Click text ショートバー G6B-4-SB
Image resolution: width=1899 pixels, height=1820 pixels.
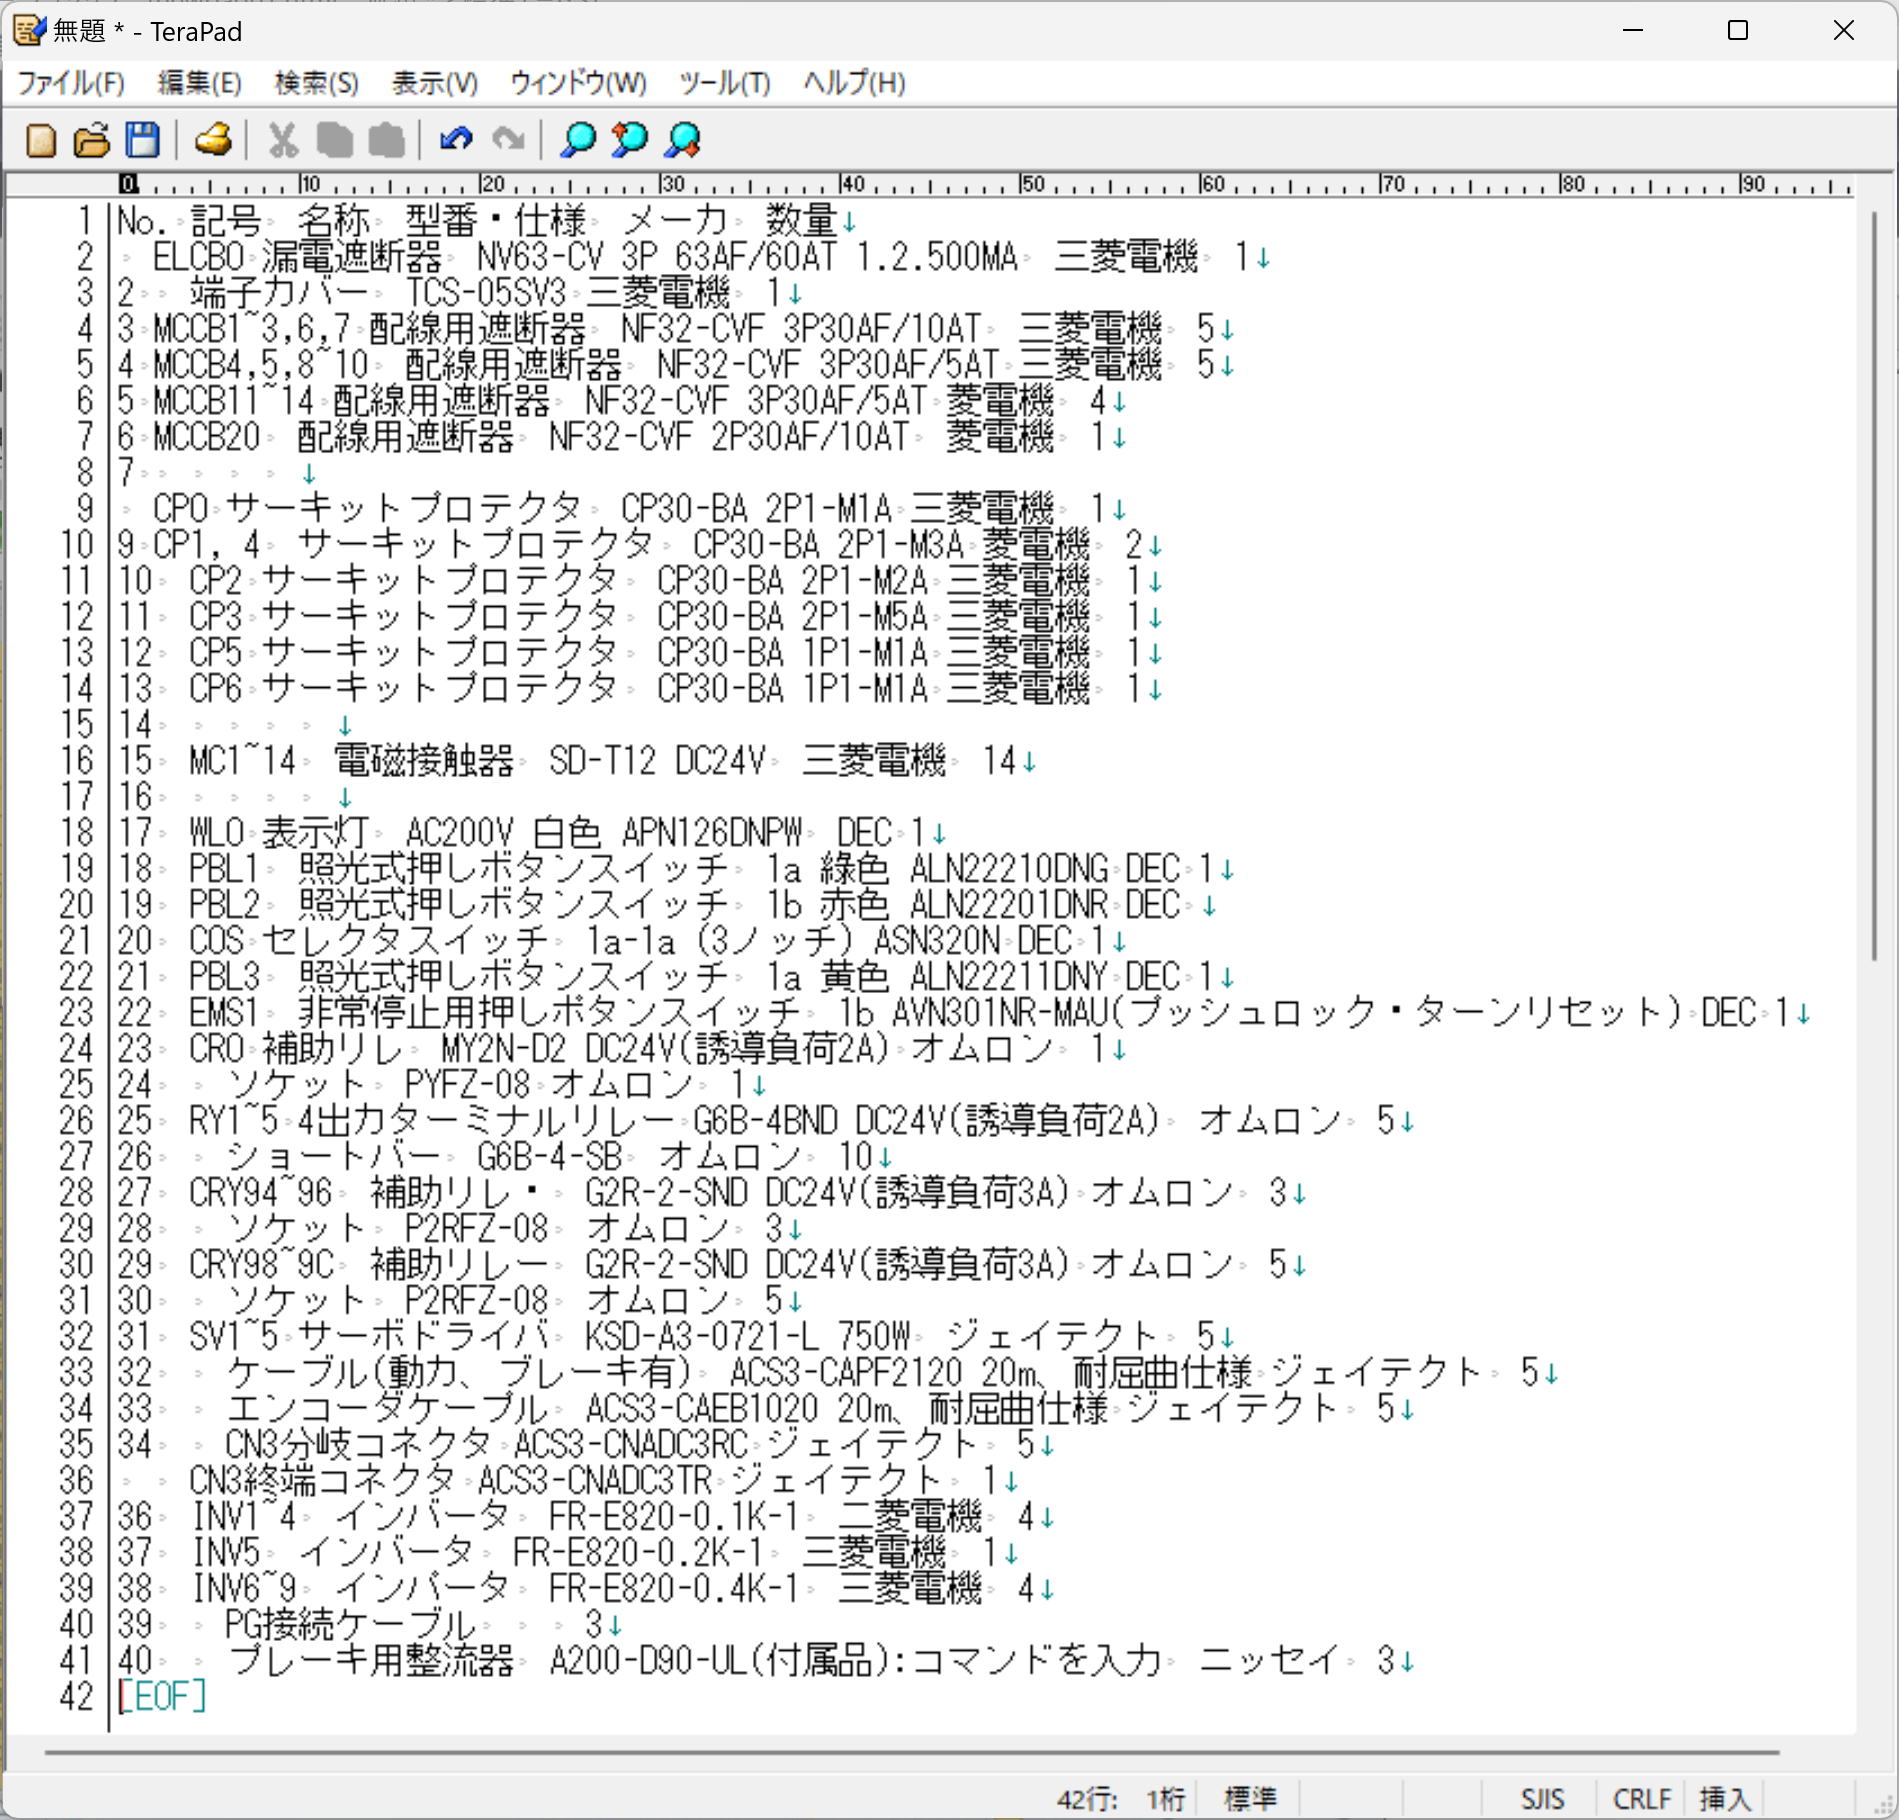click(x=424, y=1156)
